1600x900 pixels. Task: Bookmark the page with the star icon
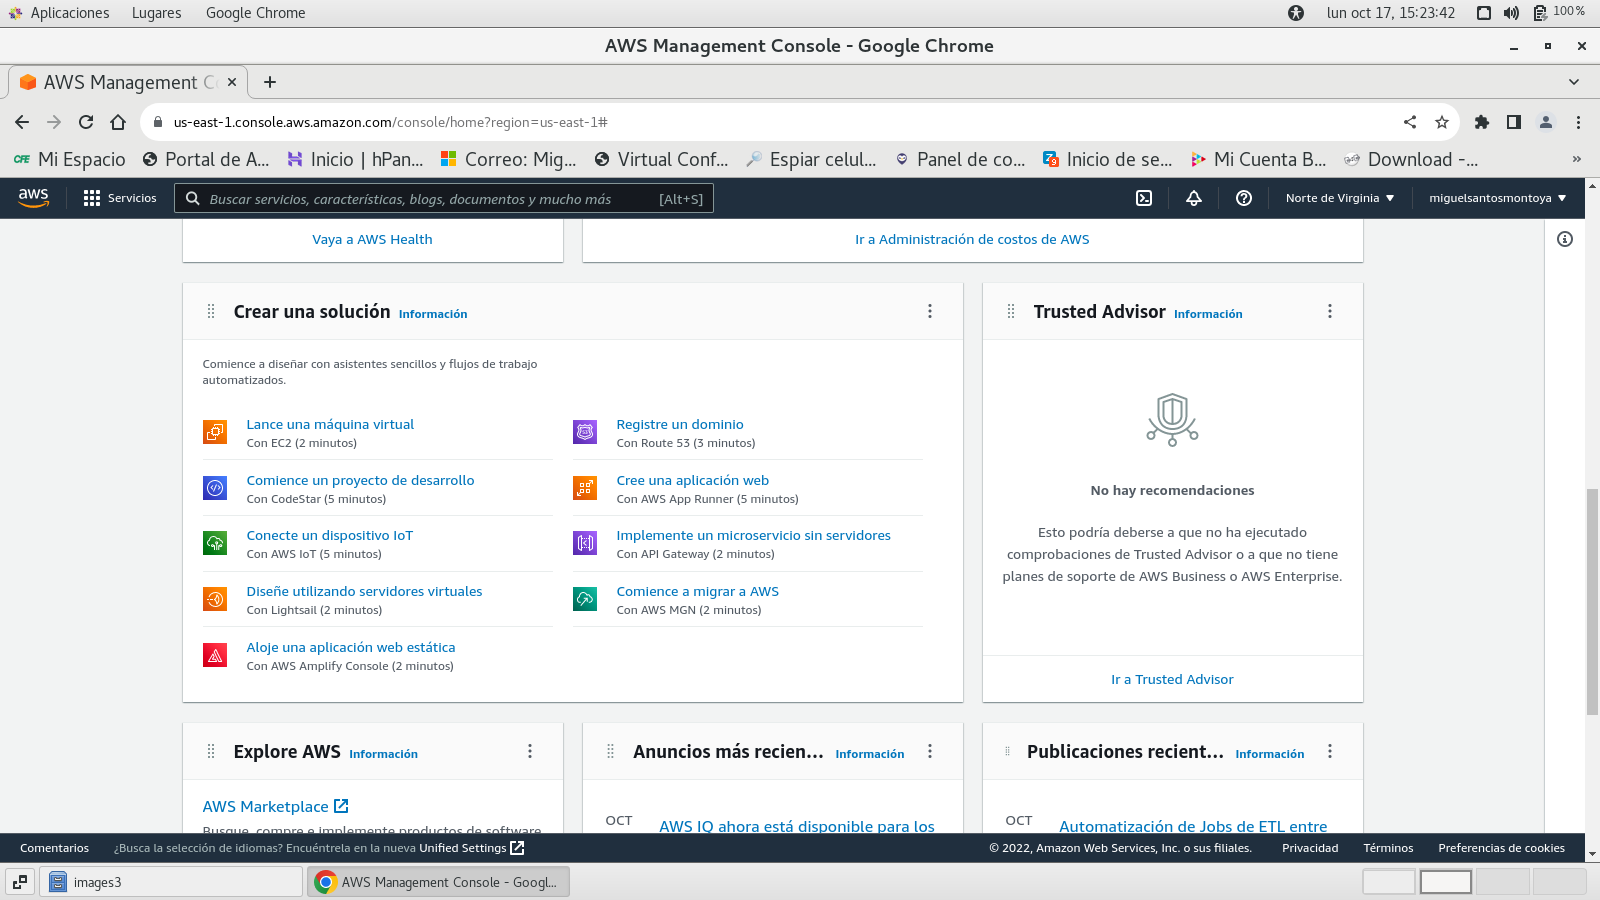point(1442,122)
